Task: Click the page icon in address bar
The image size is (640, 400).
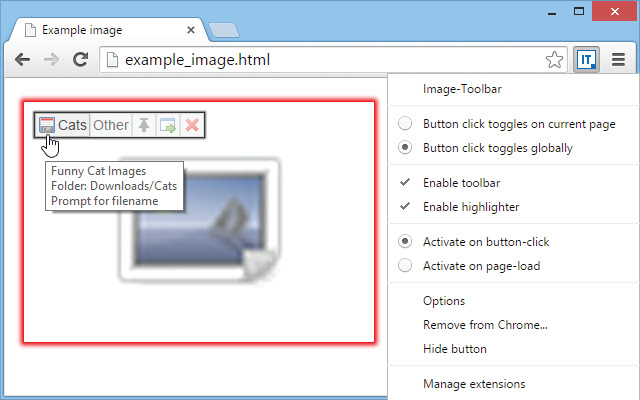Action: point(113,60)
